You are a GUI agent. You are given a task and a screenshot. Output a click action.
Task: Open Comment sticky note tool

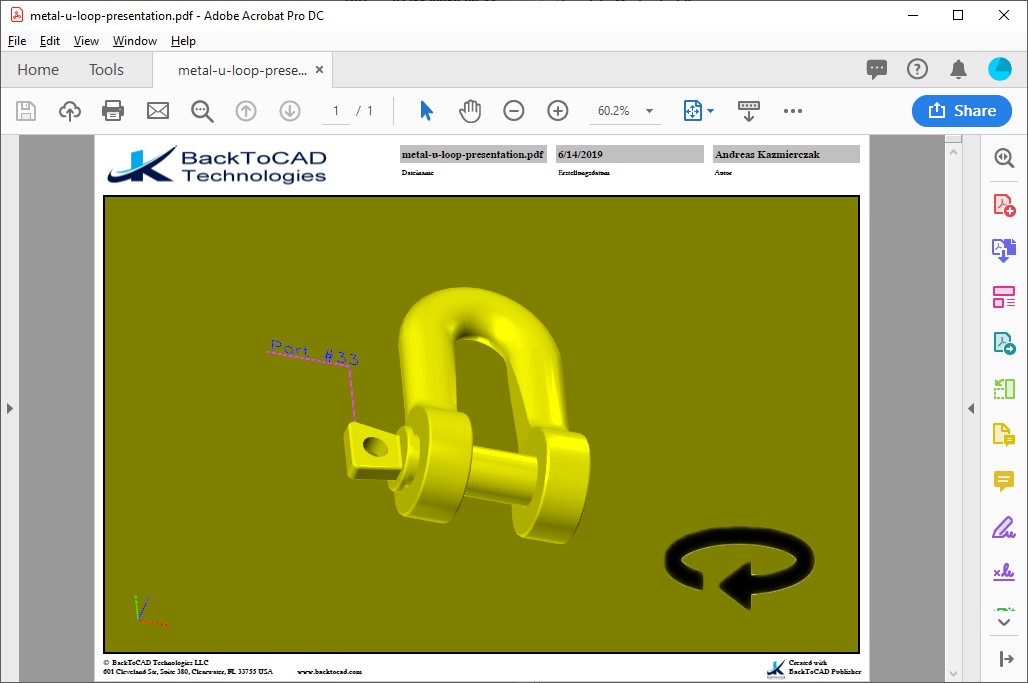tap(1004, 481)
